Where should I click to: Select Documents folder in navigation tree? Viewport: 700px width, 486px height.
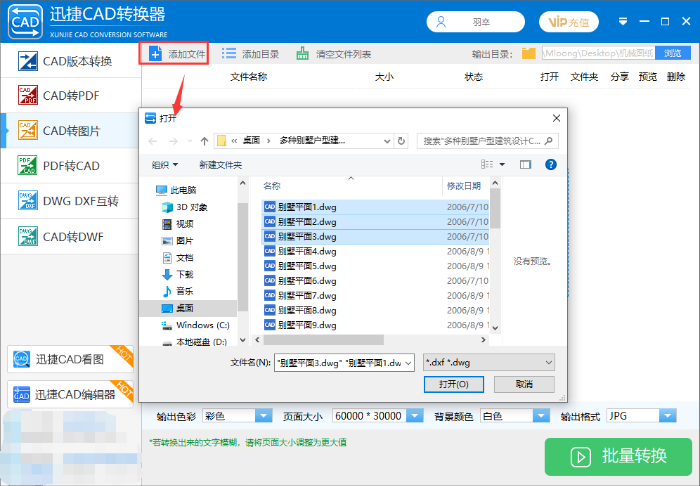point(178,258)
